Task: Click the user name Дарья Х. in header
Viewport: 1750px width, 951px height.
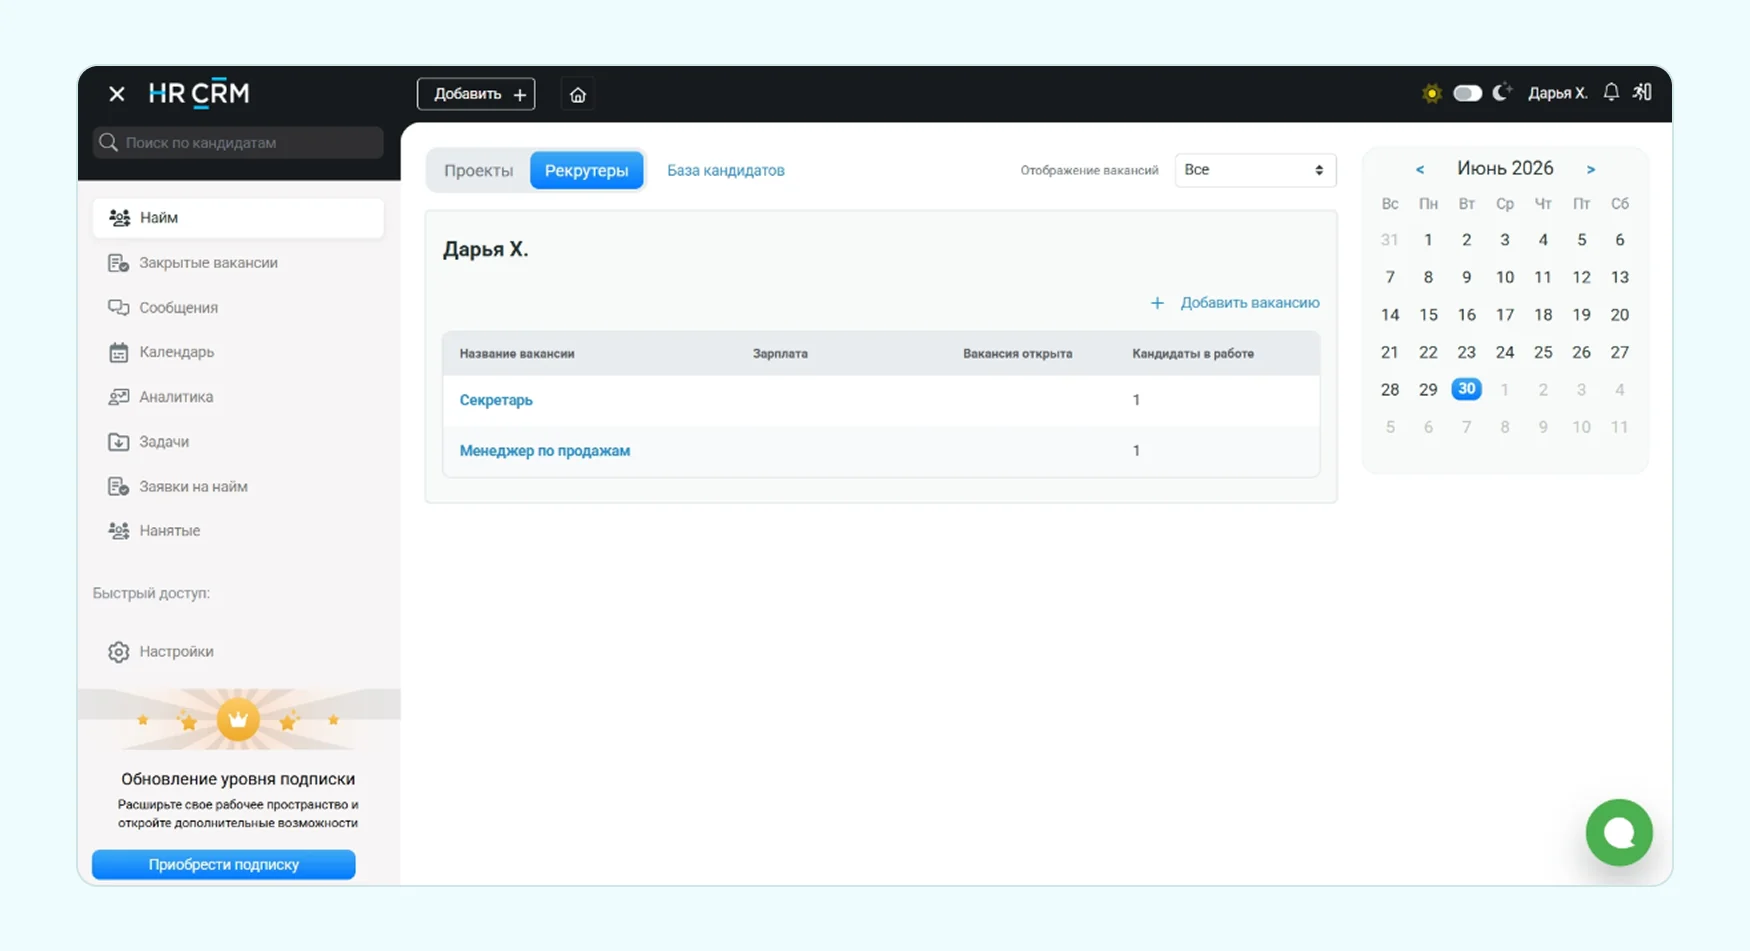Action: [x=1557, y=93]
